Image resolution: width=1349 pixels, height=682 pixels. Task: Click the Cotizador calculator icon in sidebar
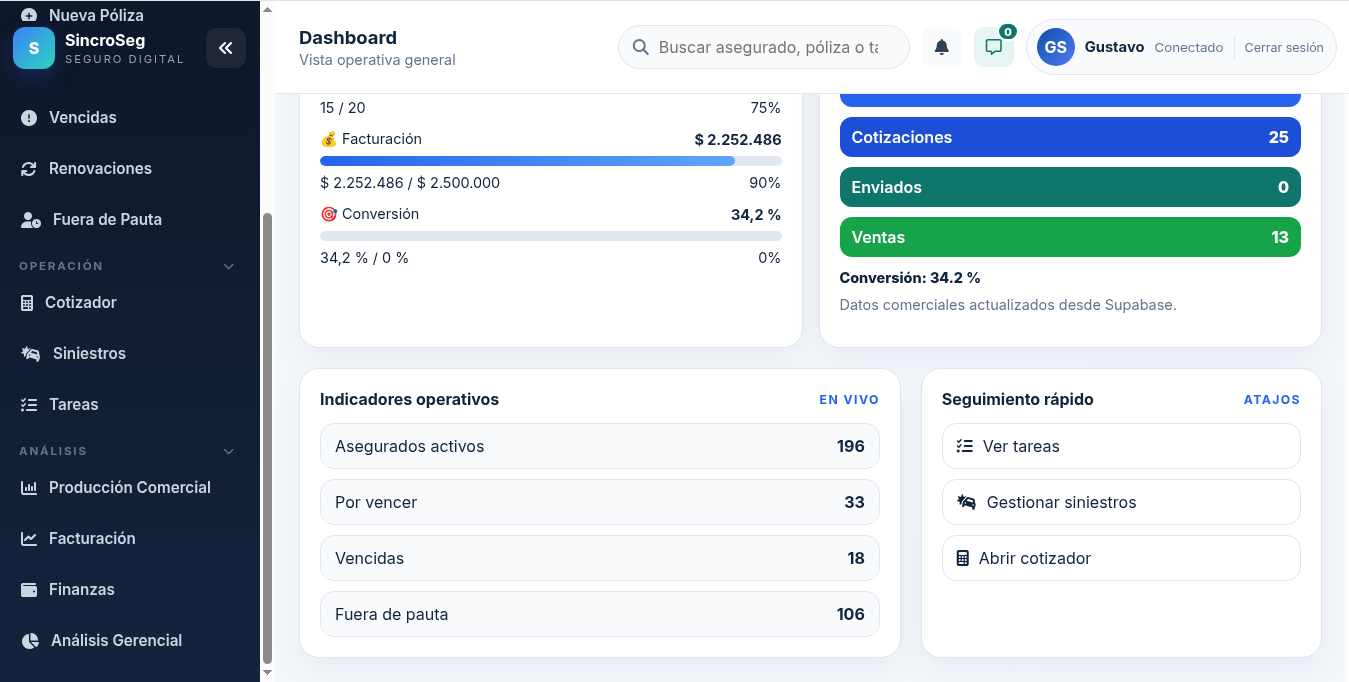27,303
